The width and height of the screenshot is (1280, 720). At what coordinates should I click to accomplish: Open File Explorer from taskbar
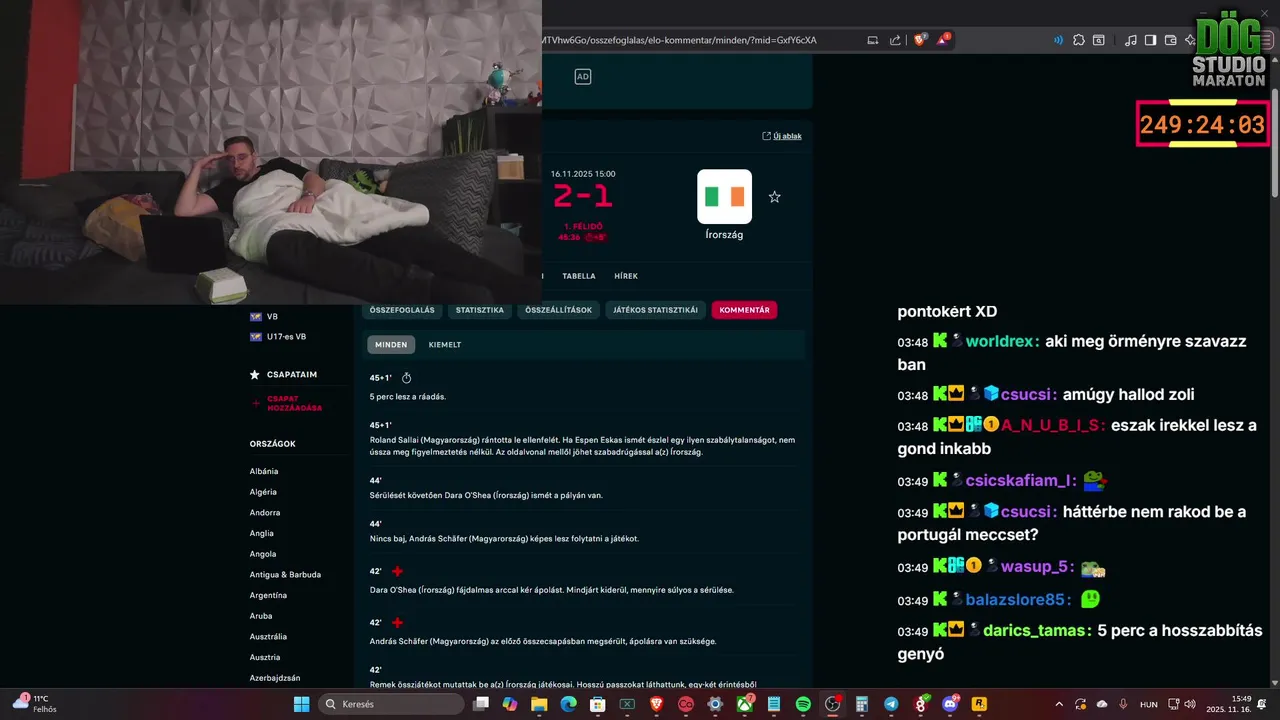point(539,704)
